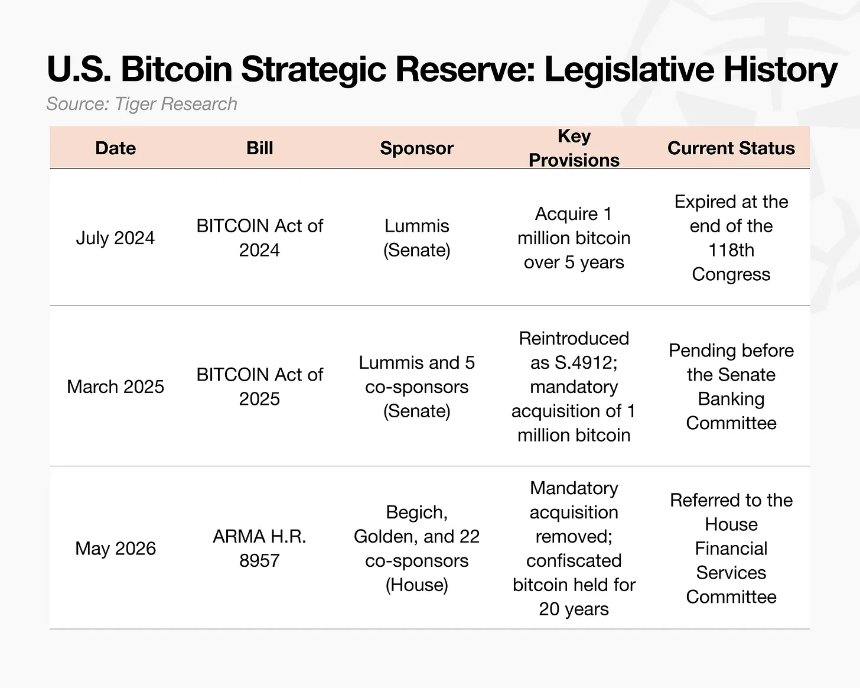Click the 'Key Provisions' column header
Viewport: 860px width, 688px height.
[574, 148]
